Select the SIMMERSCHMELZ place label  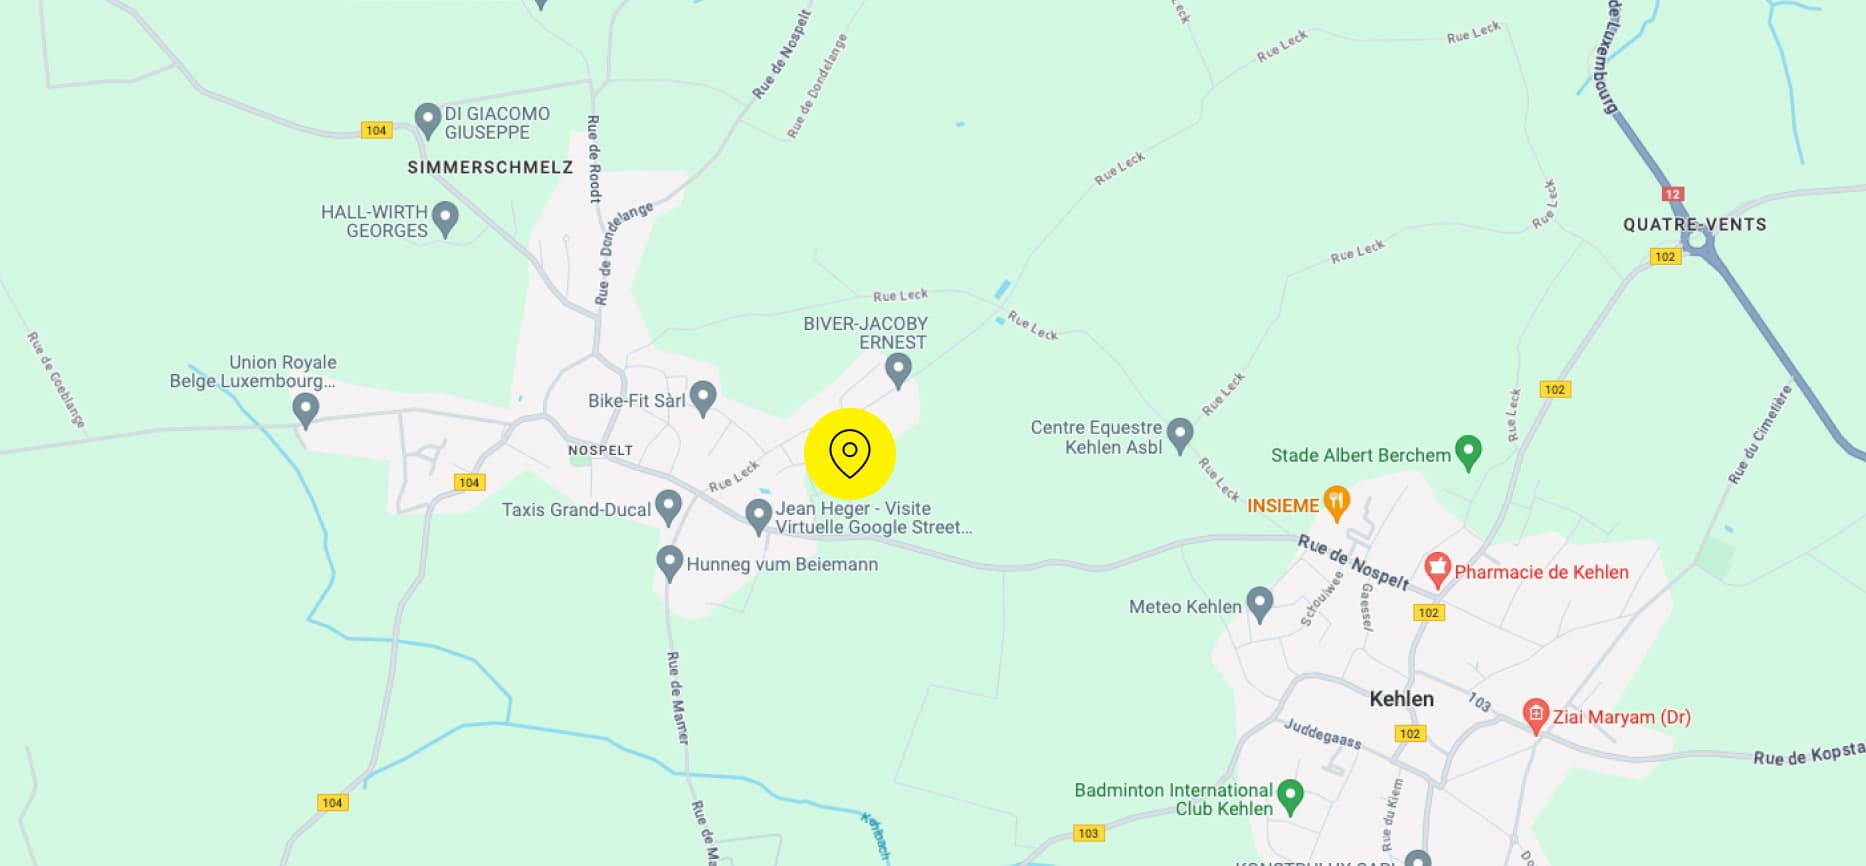[x=490, y=167]
